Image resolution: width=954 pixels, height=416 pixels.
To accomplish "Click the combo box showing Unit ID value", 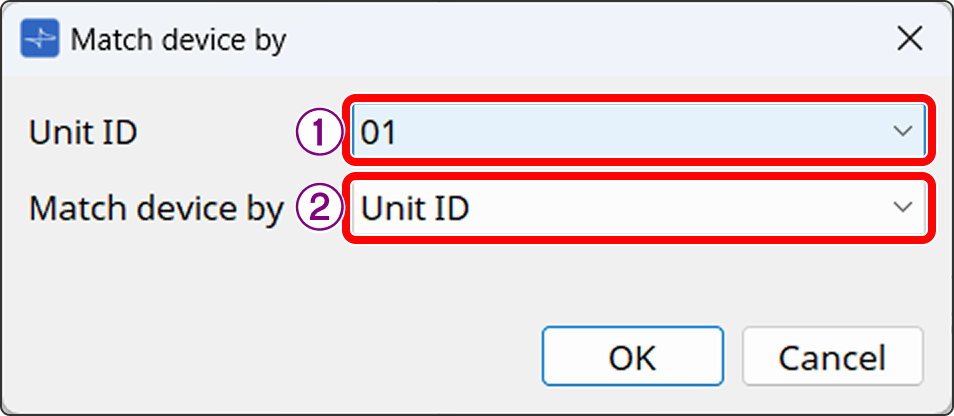I will point(620,207).
